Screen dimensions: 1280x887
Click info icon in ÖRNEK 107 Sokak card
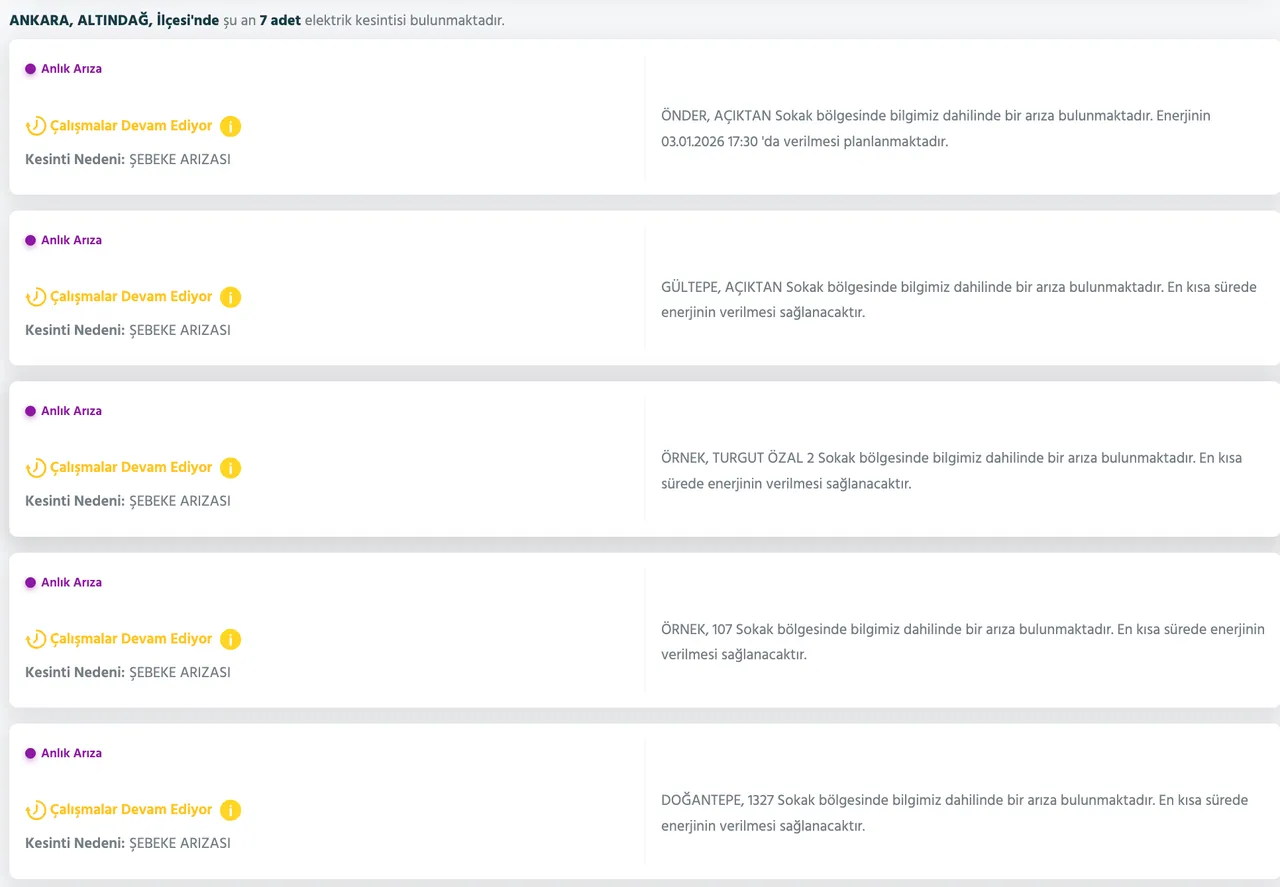[230, 639]
